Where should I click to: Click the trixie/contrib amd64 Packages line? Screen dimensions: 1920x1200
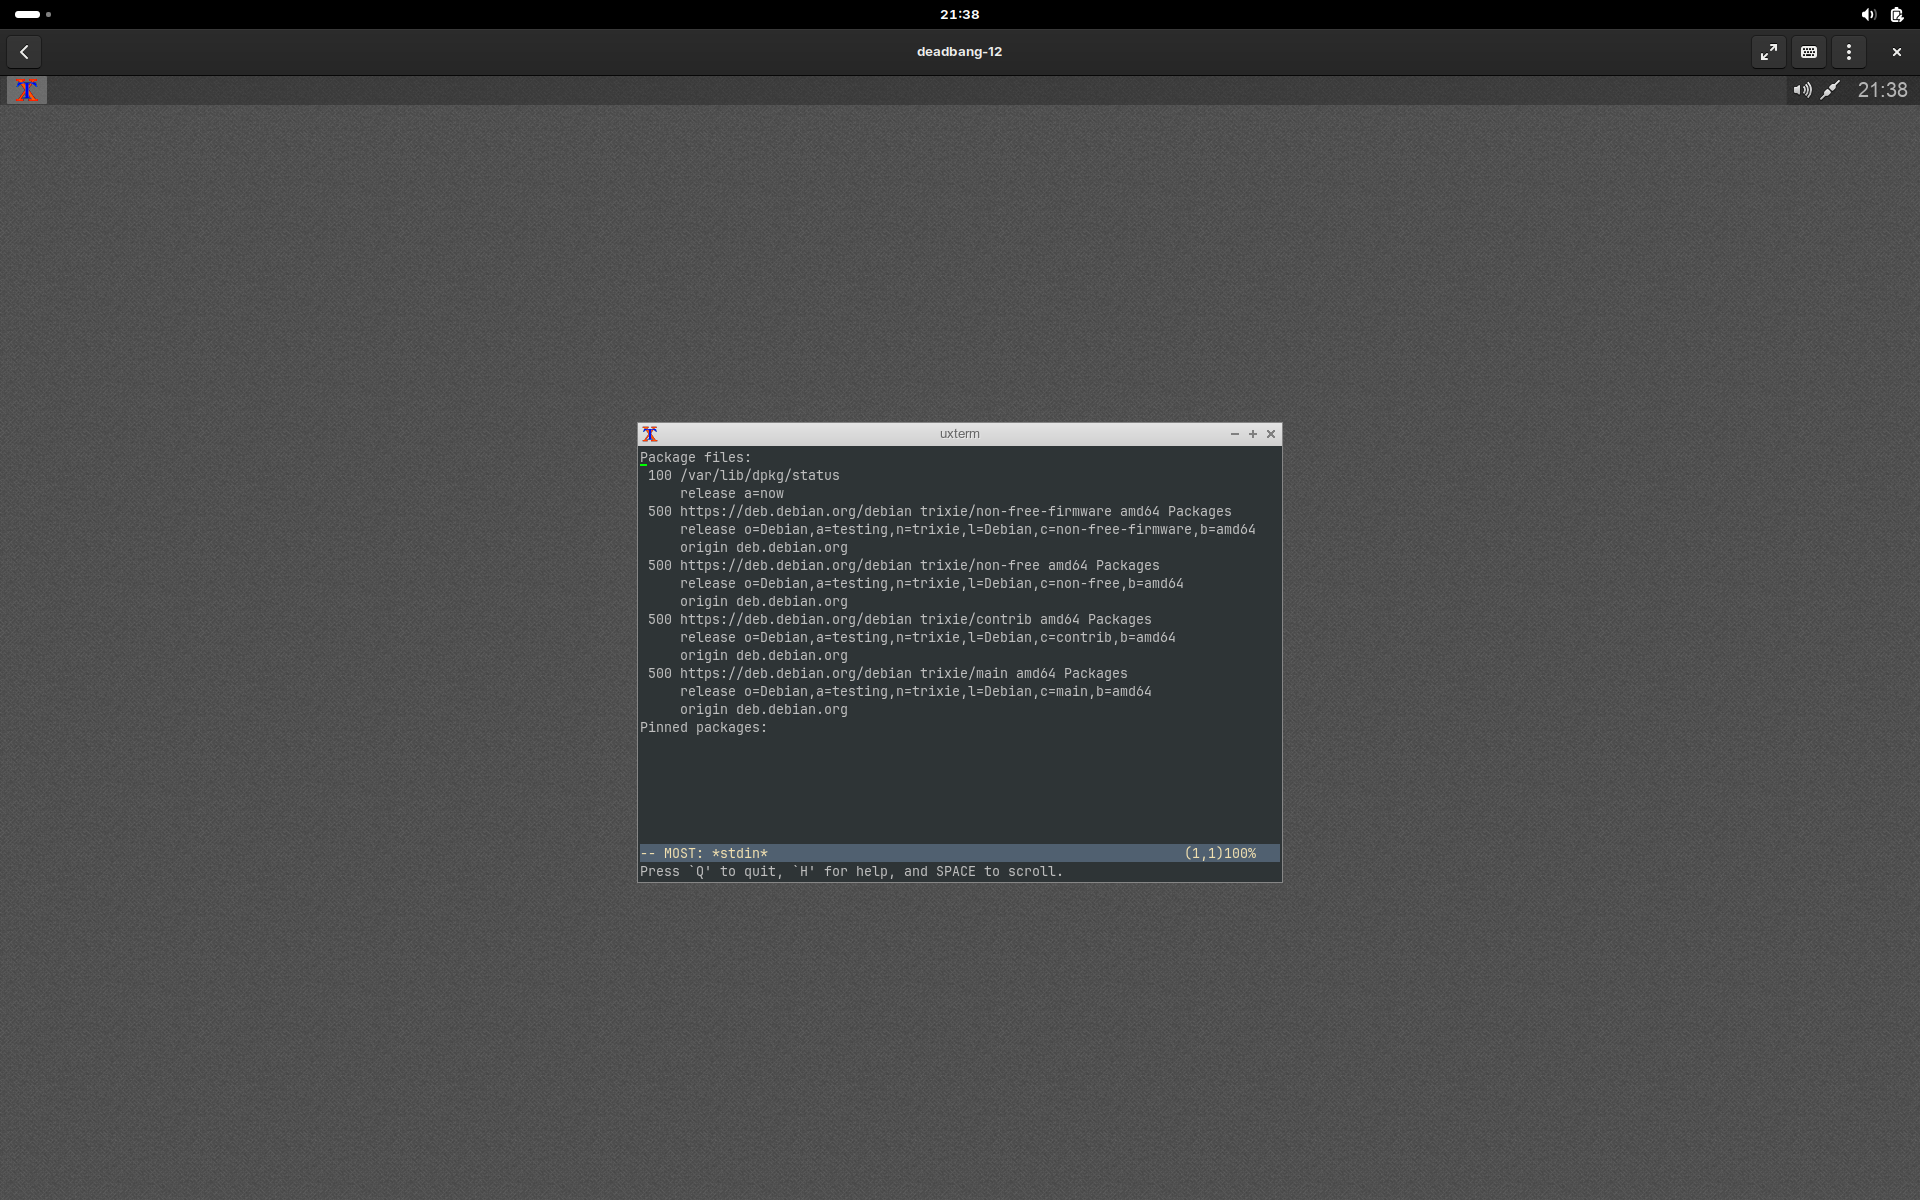pyautogui.click(x=900, y=620)
